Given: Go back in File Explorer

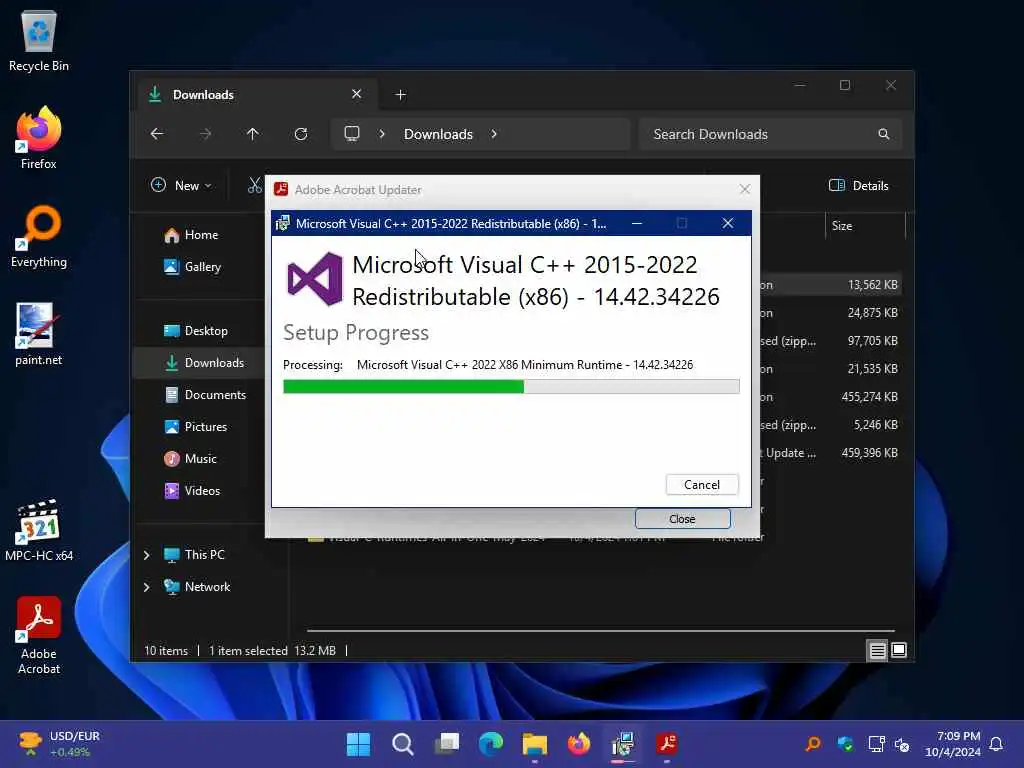Looking at the screenshot, I should (x=157, y=134).
